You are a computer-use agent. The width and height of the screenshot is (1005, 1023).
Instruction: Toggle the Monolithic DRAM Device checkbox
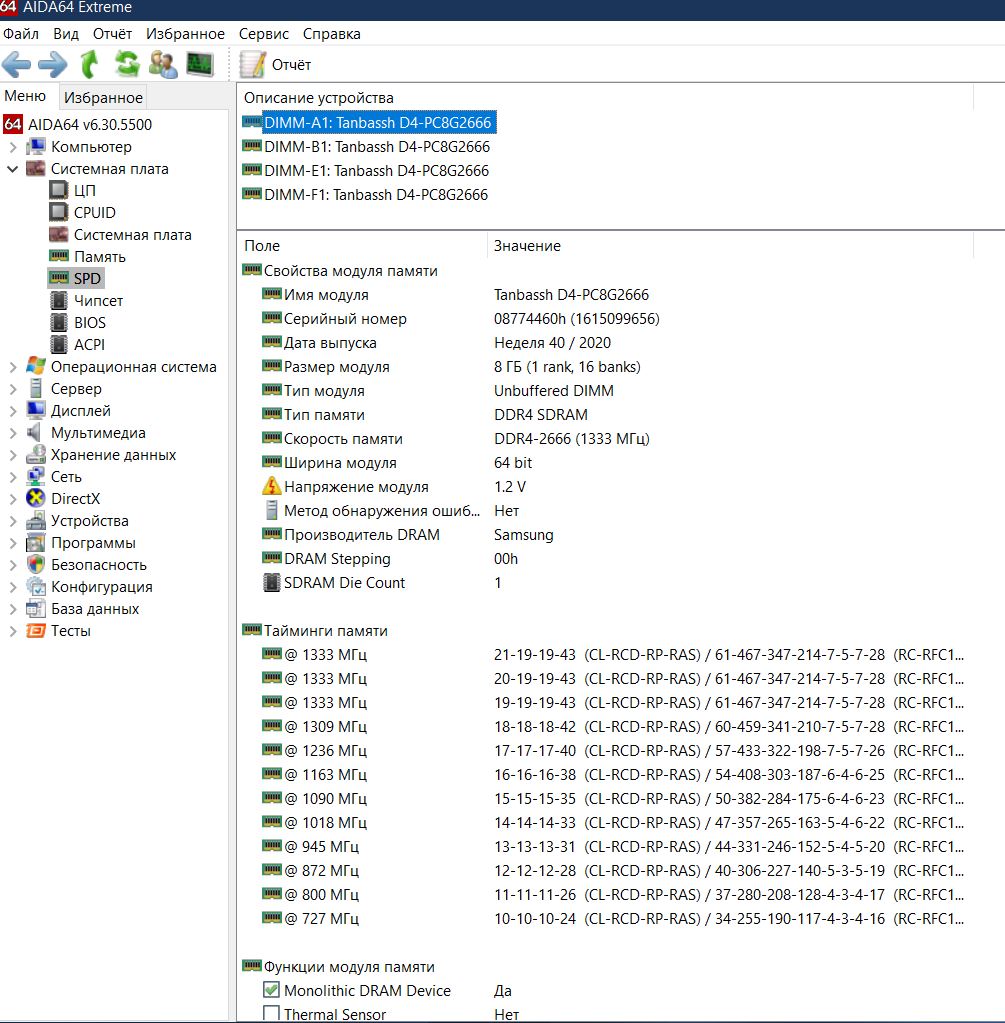(x=271, y=990)
